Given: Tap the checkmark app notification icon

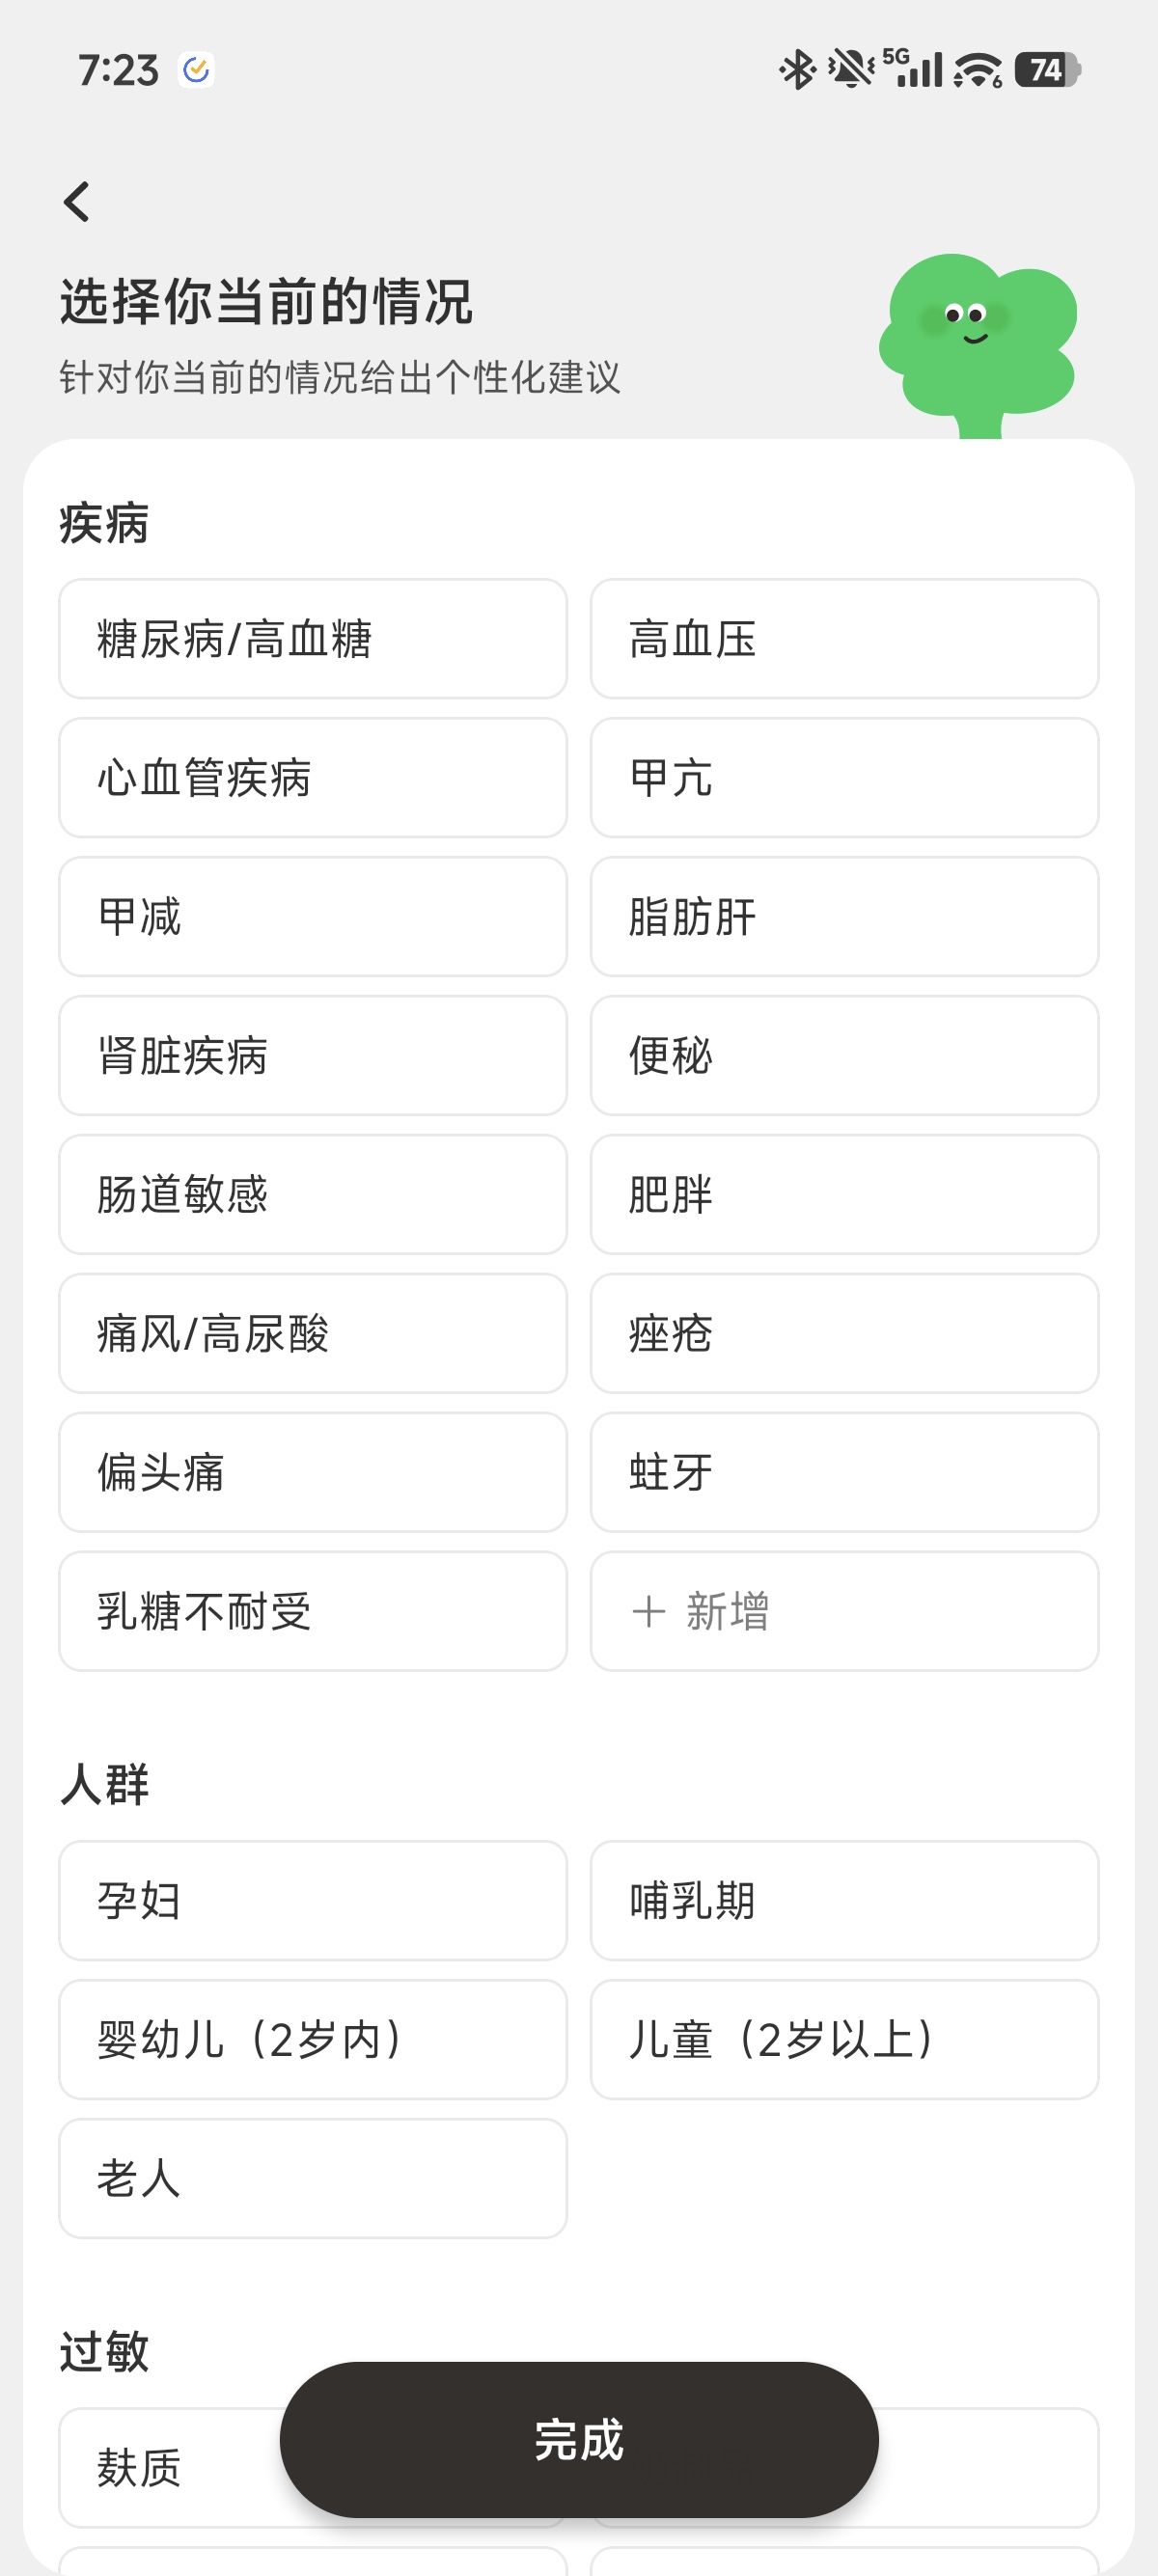Looking at the screenshot, I should click(x=196, y=70).
